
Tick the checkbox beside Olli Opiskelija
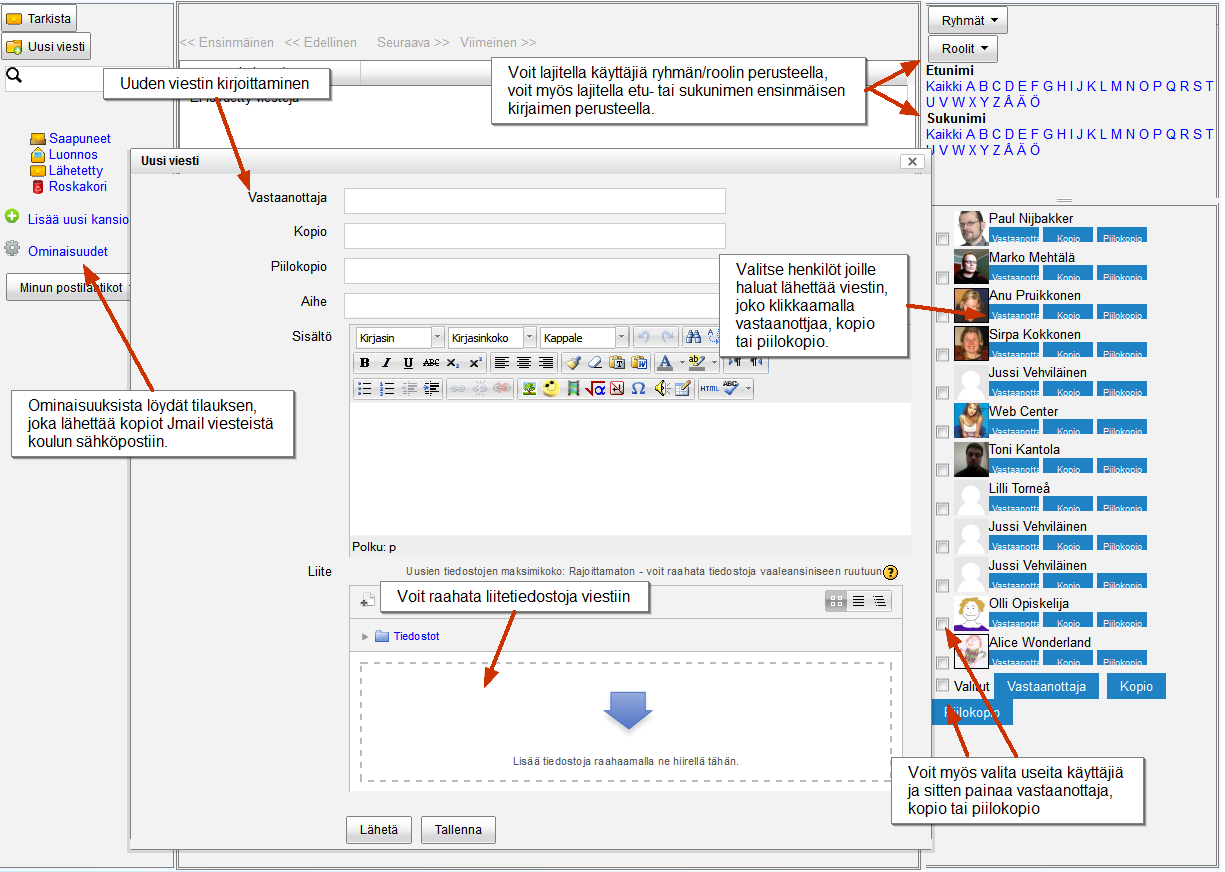tap(942, 624)
